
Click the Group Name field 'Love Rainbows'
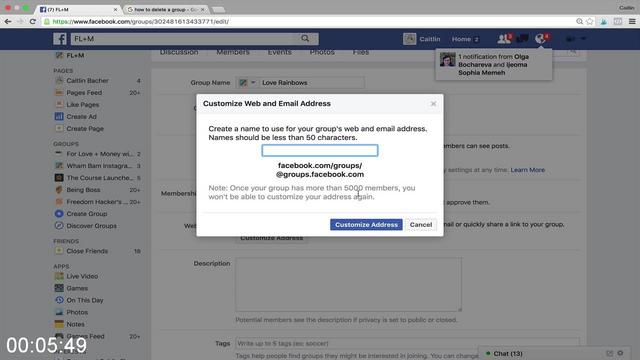312,82
